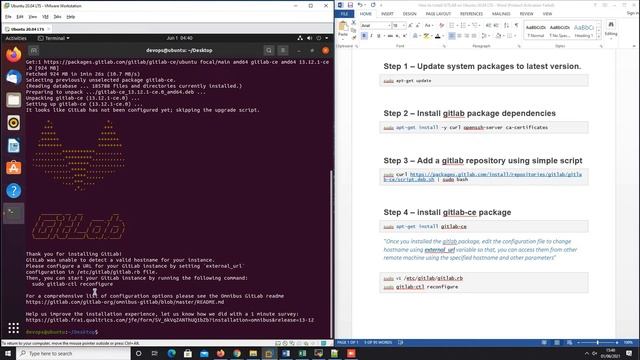Toggle Underline formatting in Word
This screenshot has width=640, height=360.
click(378, 36)
